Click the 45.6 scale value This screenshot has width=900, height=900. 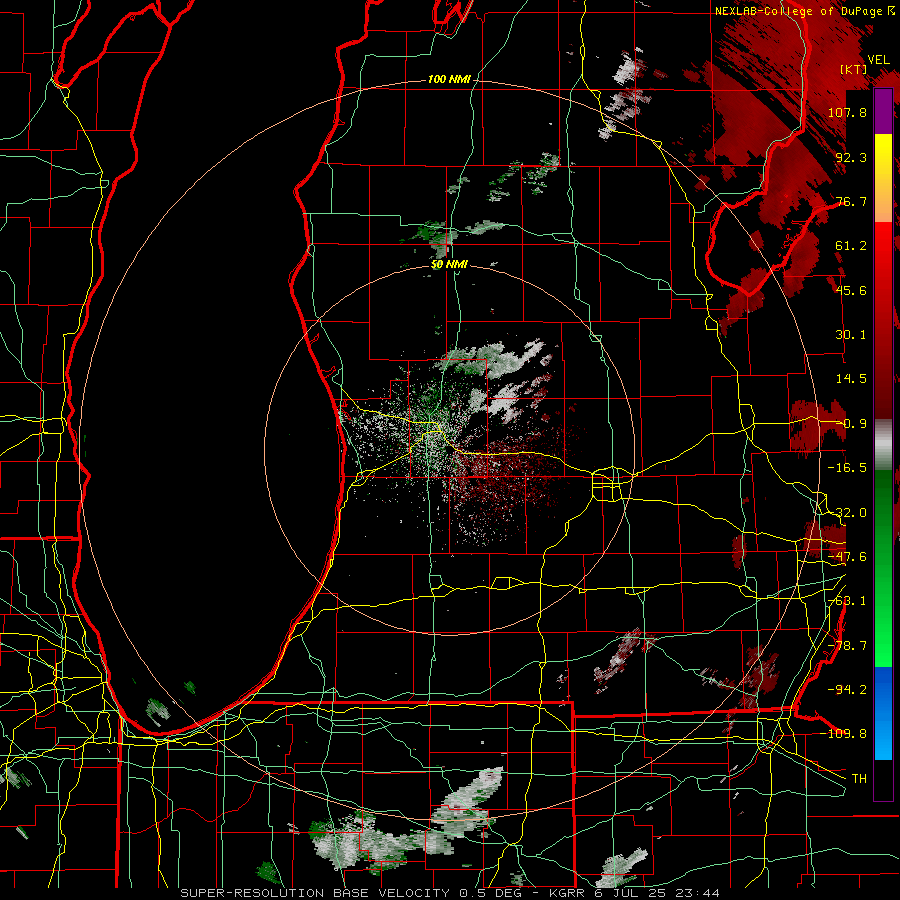[x=851, y=290]
